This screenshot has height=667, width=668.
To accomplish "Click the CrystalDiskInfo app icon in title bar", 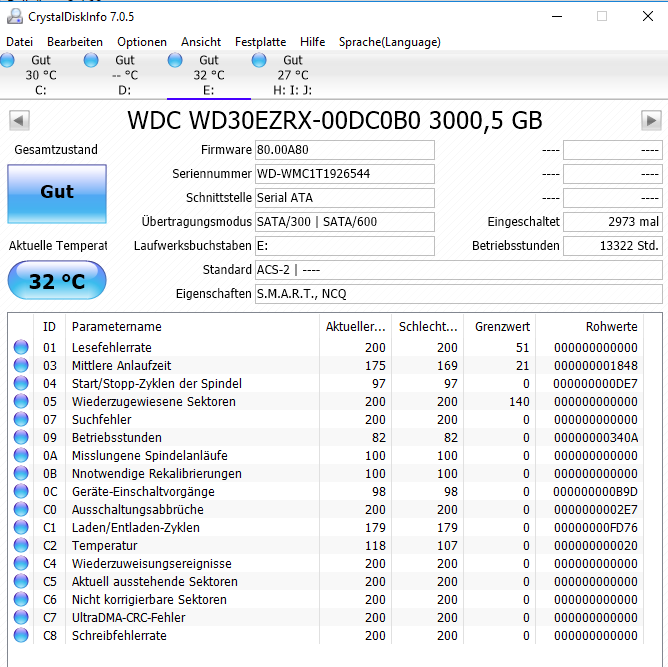I will coord(15,16).
